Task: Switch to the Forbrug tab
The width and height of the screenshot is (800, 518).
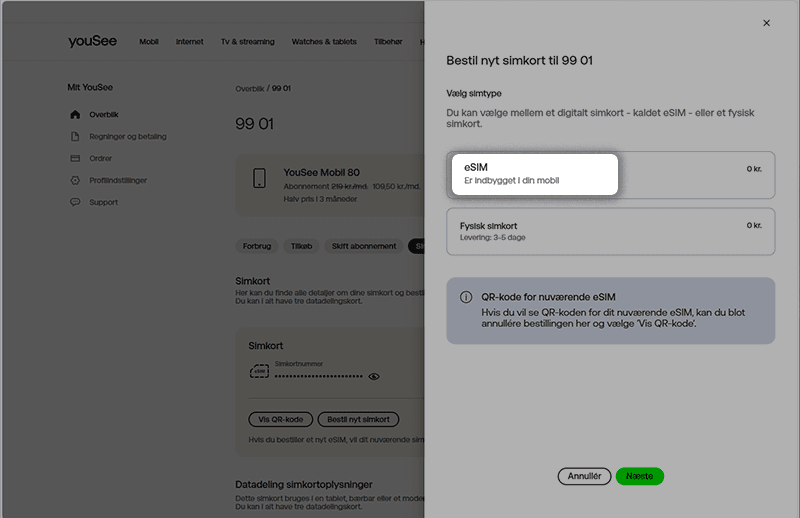Action: (x=257, y=245)
